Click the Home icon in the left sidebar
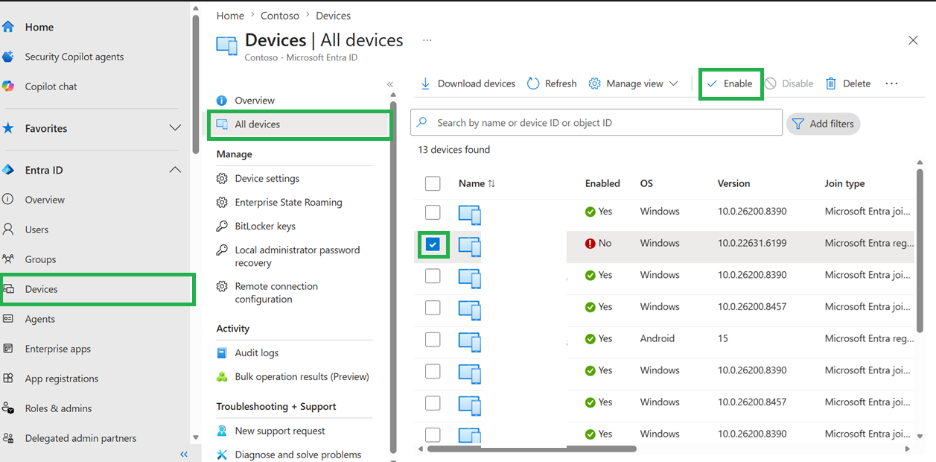Viewport: 936px width, 462px height. click(x=8, y=27)
